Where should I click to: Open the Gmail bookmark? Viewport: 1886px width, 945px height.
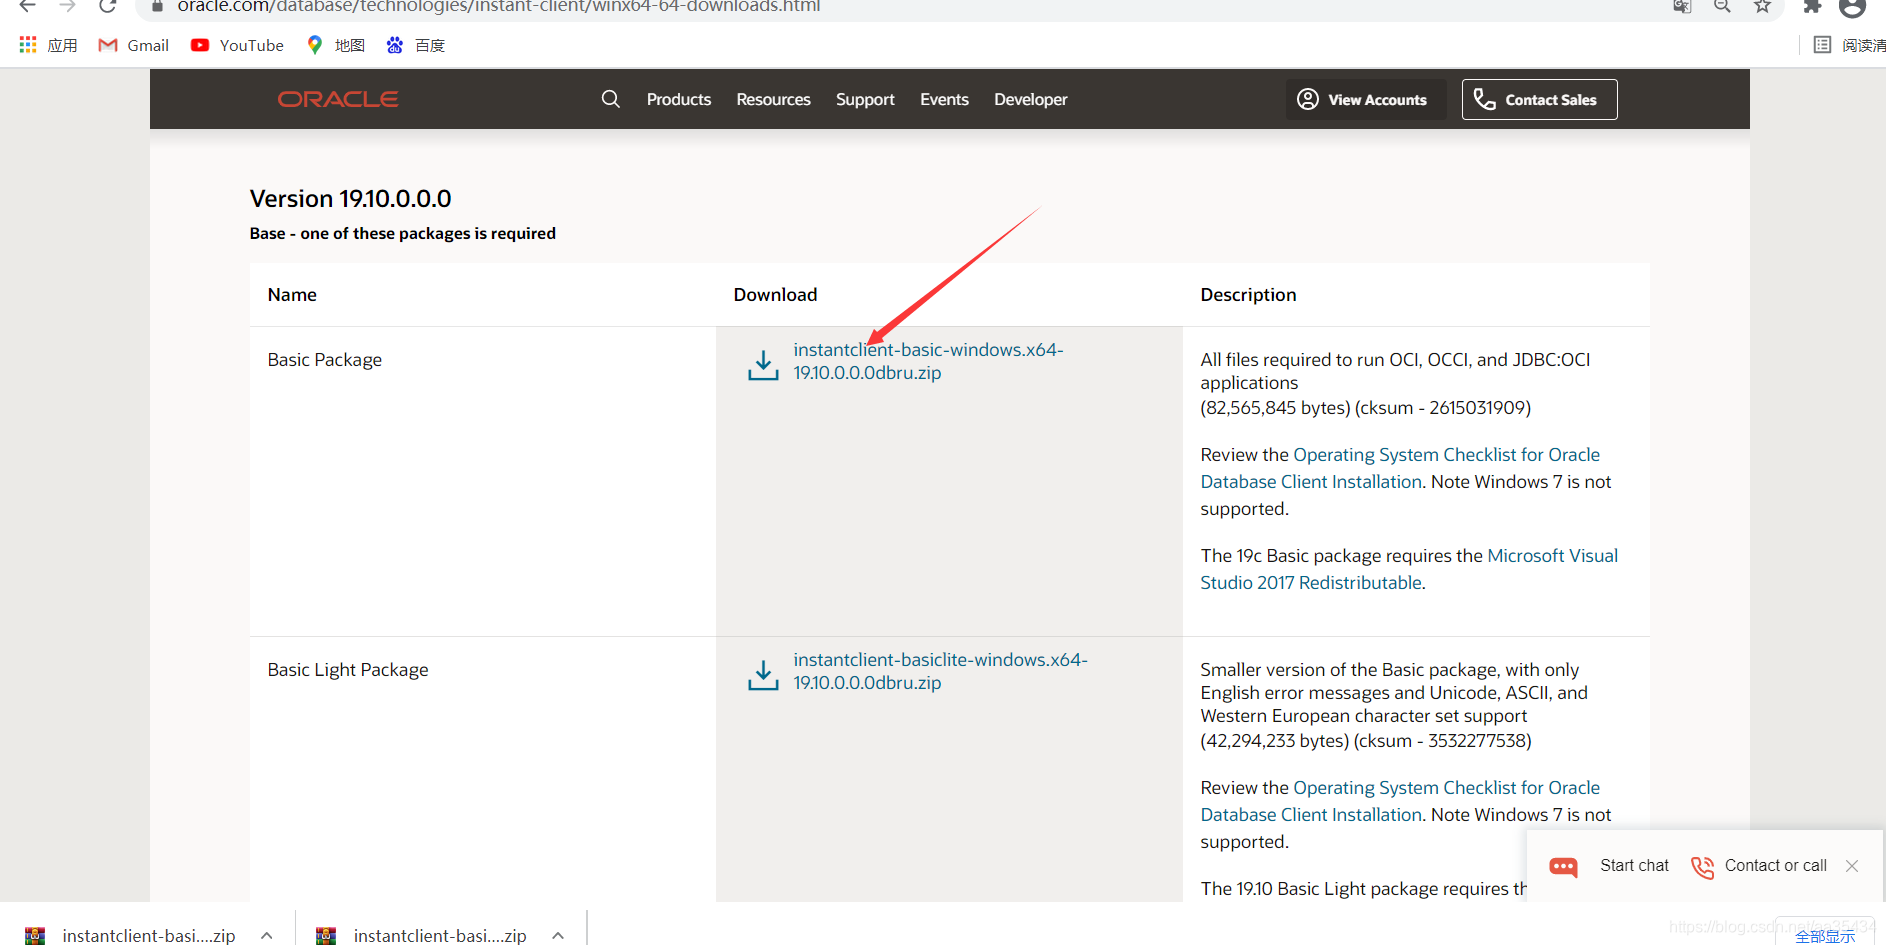point(133,45)
